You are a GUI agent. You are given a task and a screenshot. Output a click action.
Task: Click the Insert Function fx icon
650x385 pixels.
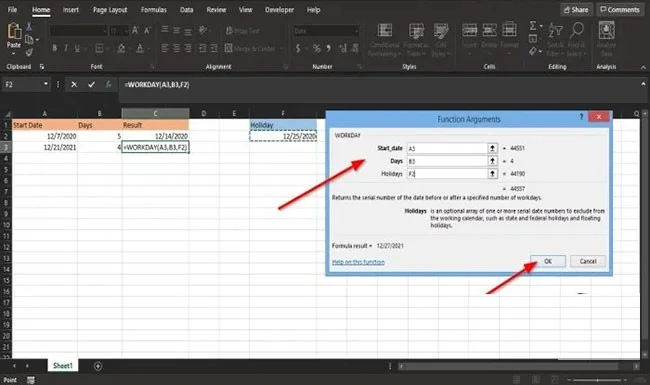108,85
